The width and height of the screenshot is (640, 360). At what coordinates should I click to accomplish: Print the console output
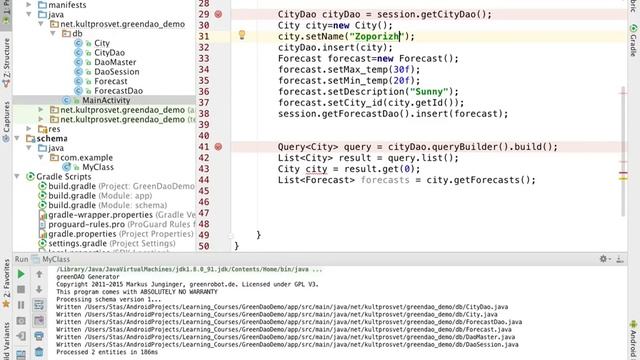tap(39, 336)
